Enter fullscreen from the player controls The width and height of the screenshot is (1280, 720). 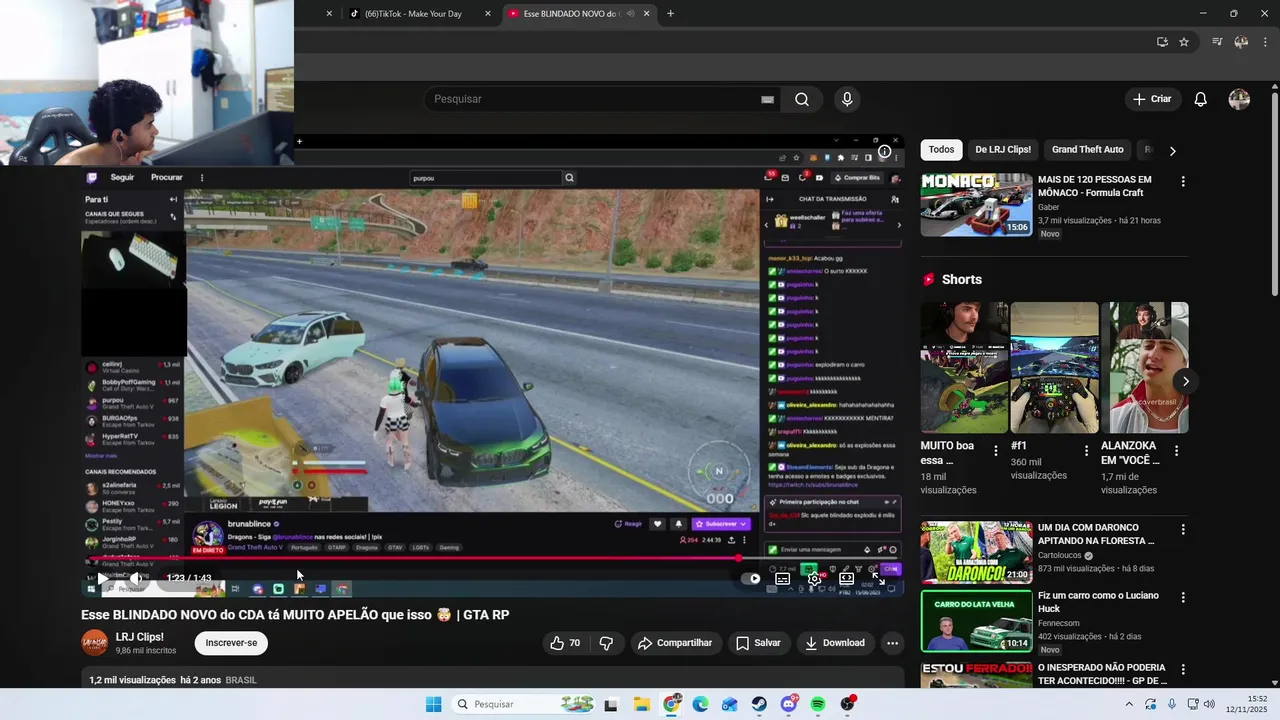coord(880,578)
